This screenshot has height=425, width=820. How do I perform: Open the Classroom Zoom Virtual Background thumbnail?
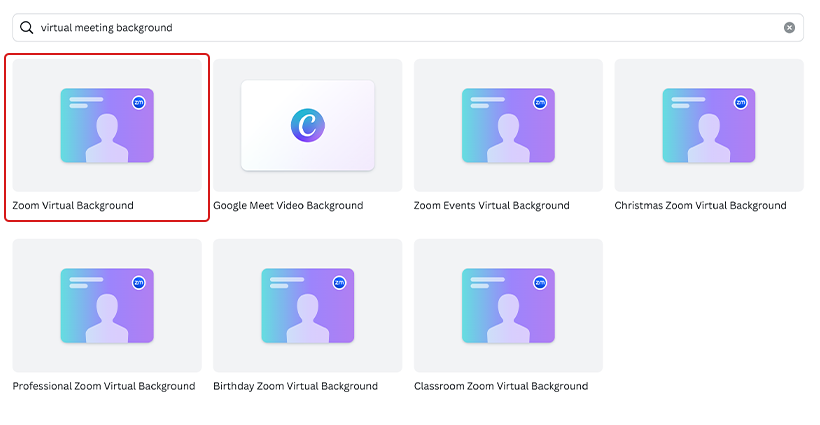[x=508, y=306]
